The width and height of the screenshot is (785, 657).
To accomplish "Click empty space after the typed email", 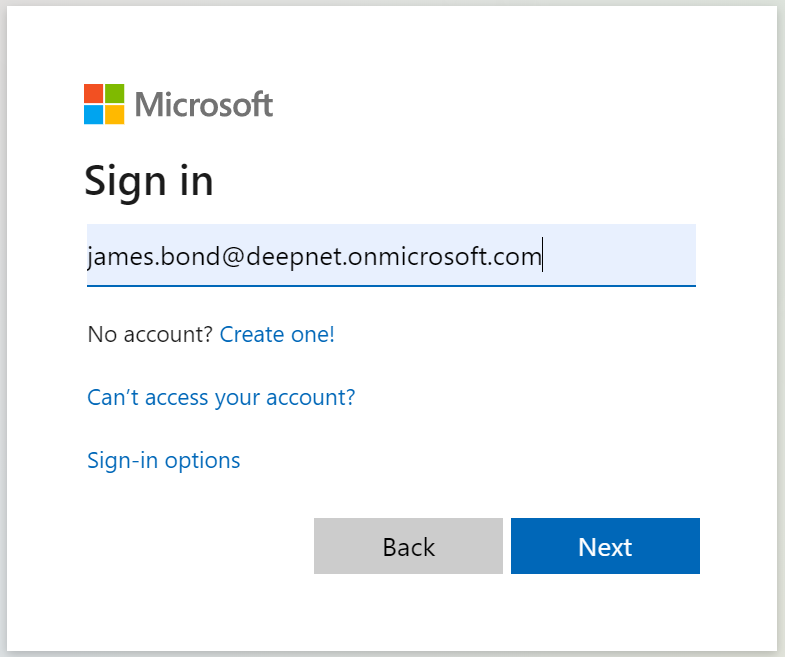I will [618, 256].
